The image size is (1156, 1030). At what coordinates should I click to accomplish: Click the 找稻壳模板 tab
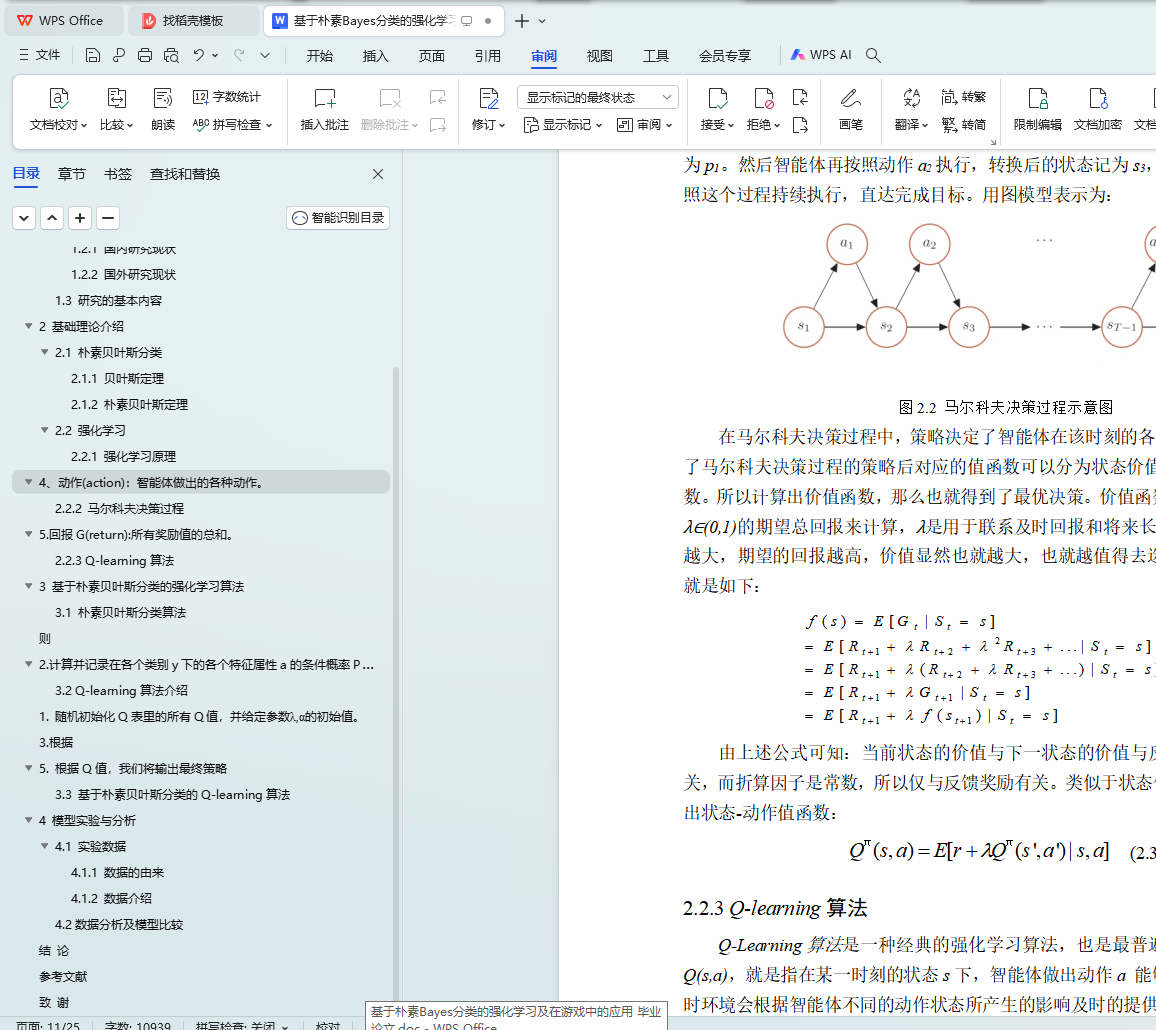coord(194,21)
